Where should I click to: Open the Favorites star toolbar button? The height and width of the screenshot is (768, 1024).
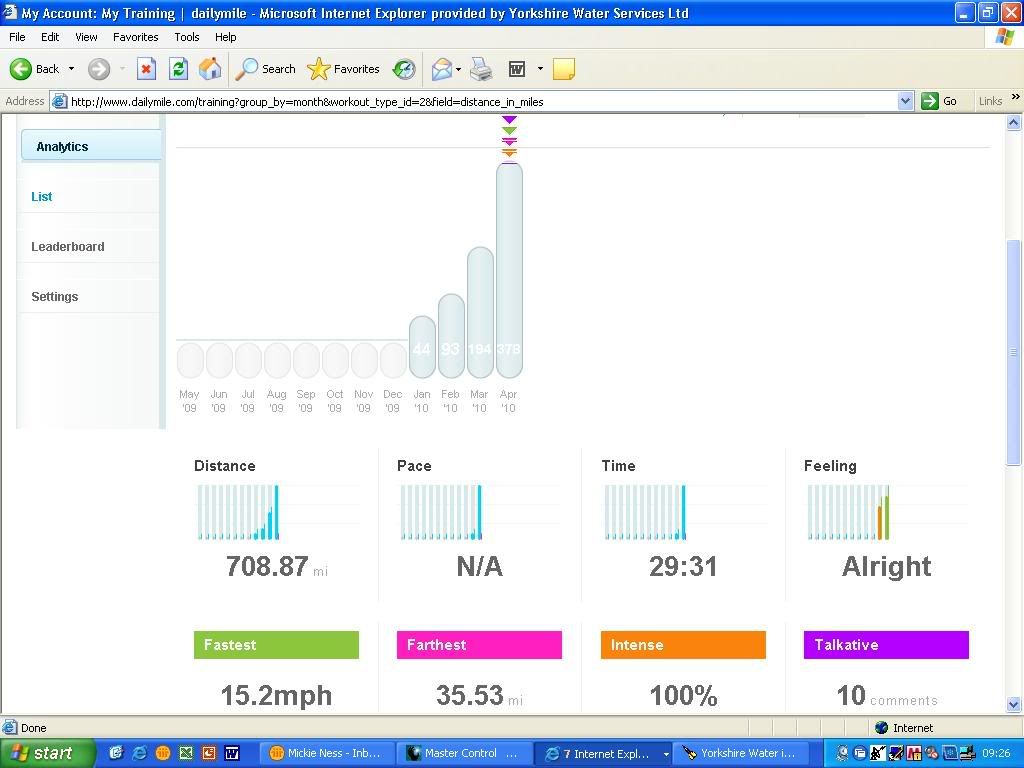coord(344,69)
